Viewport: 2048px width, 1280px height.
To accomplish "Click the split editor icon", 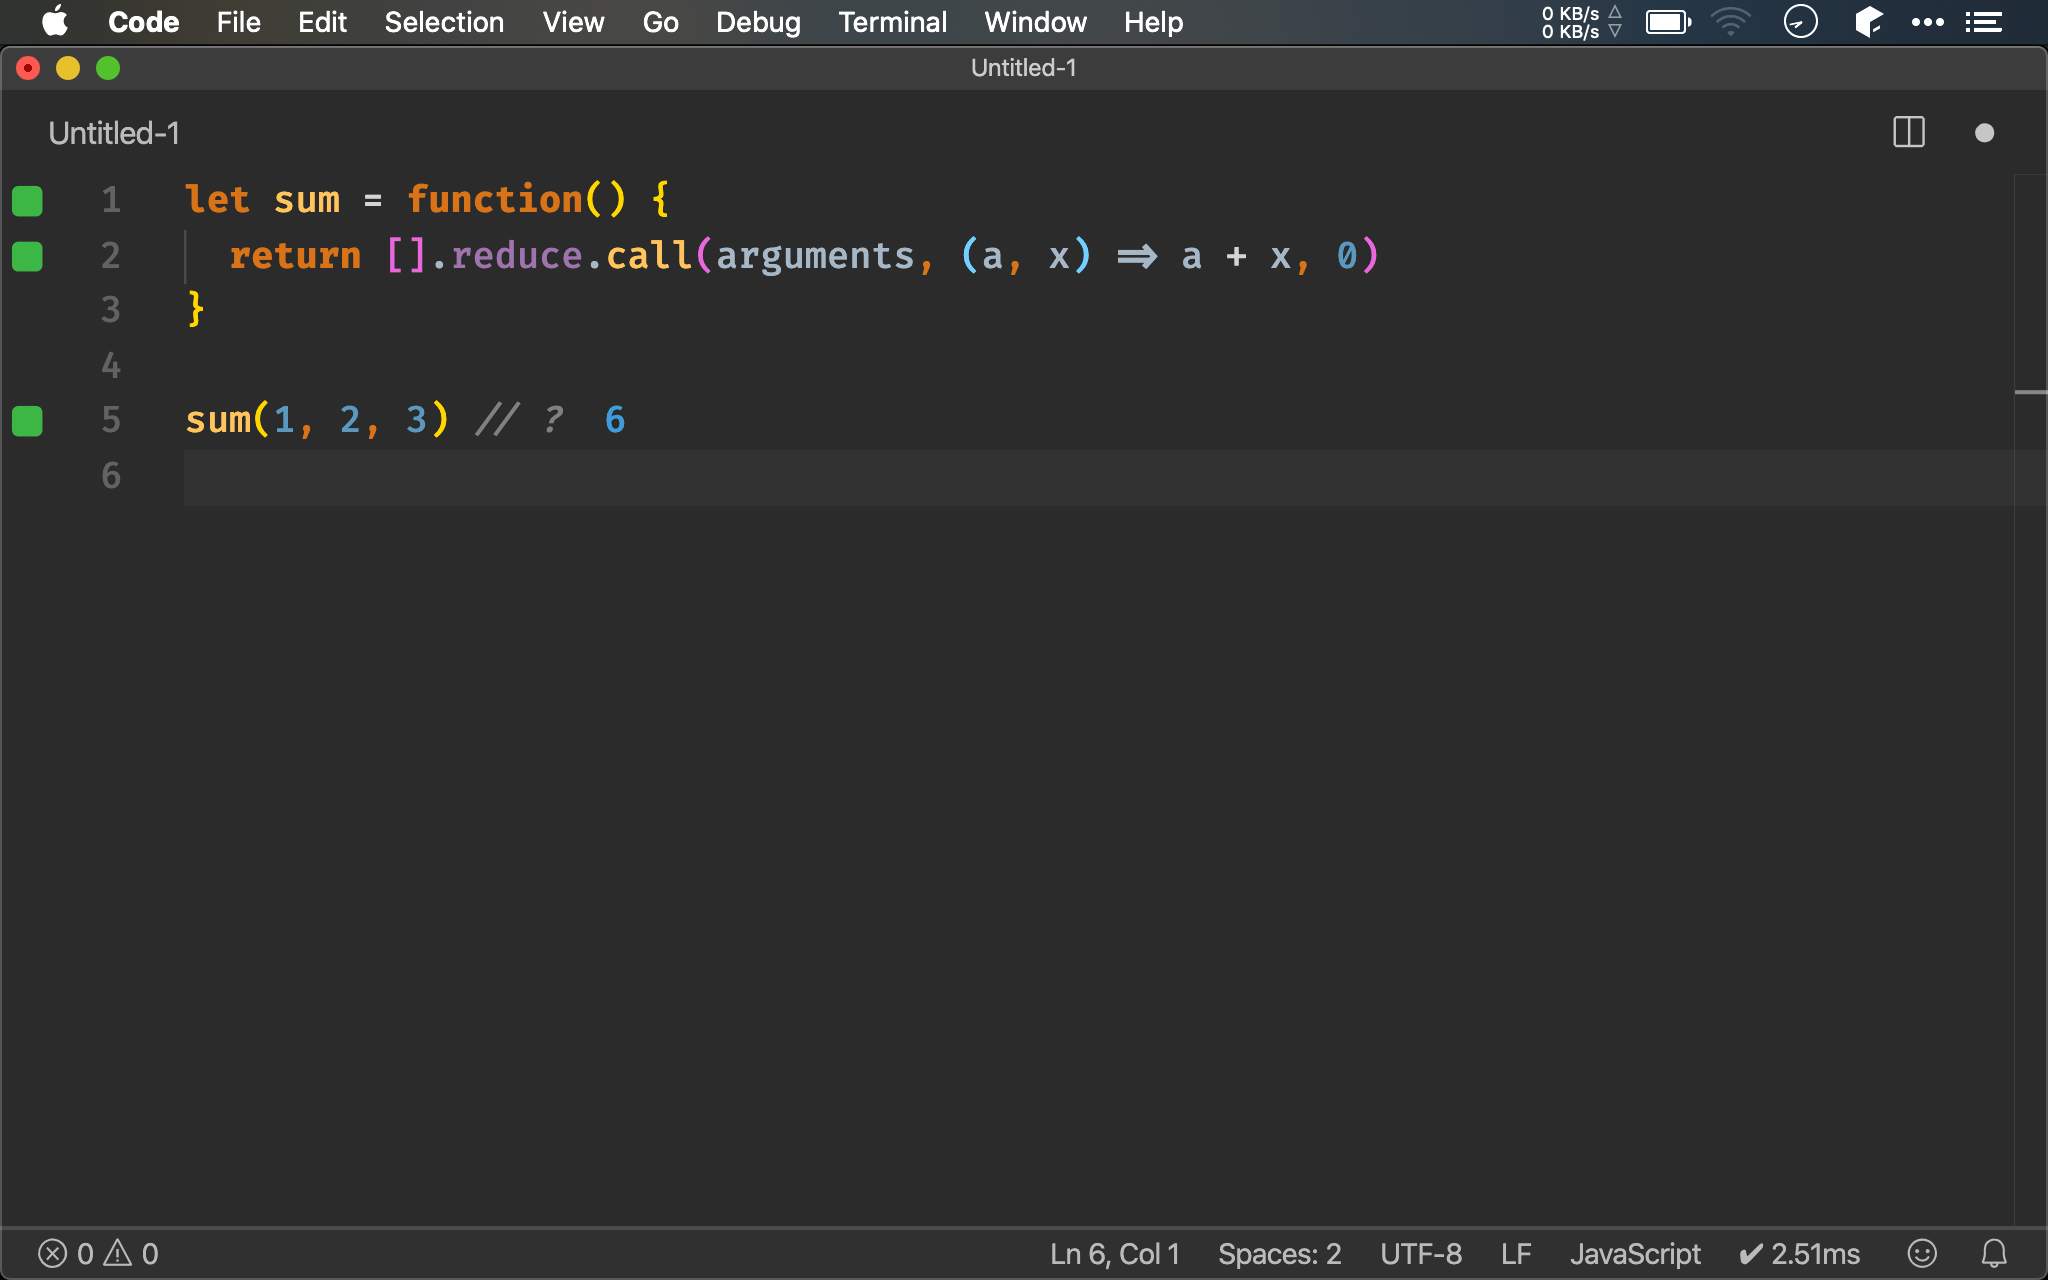I will [x=1909, y=131].
